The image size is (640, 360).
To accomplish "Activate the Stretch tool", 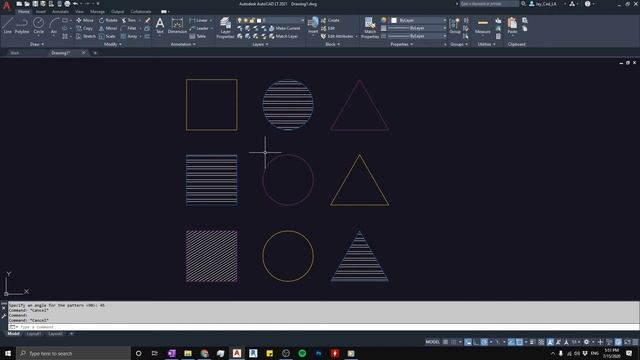I will tap(86, 36).
